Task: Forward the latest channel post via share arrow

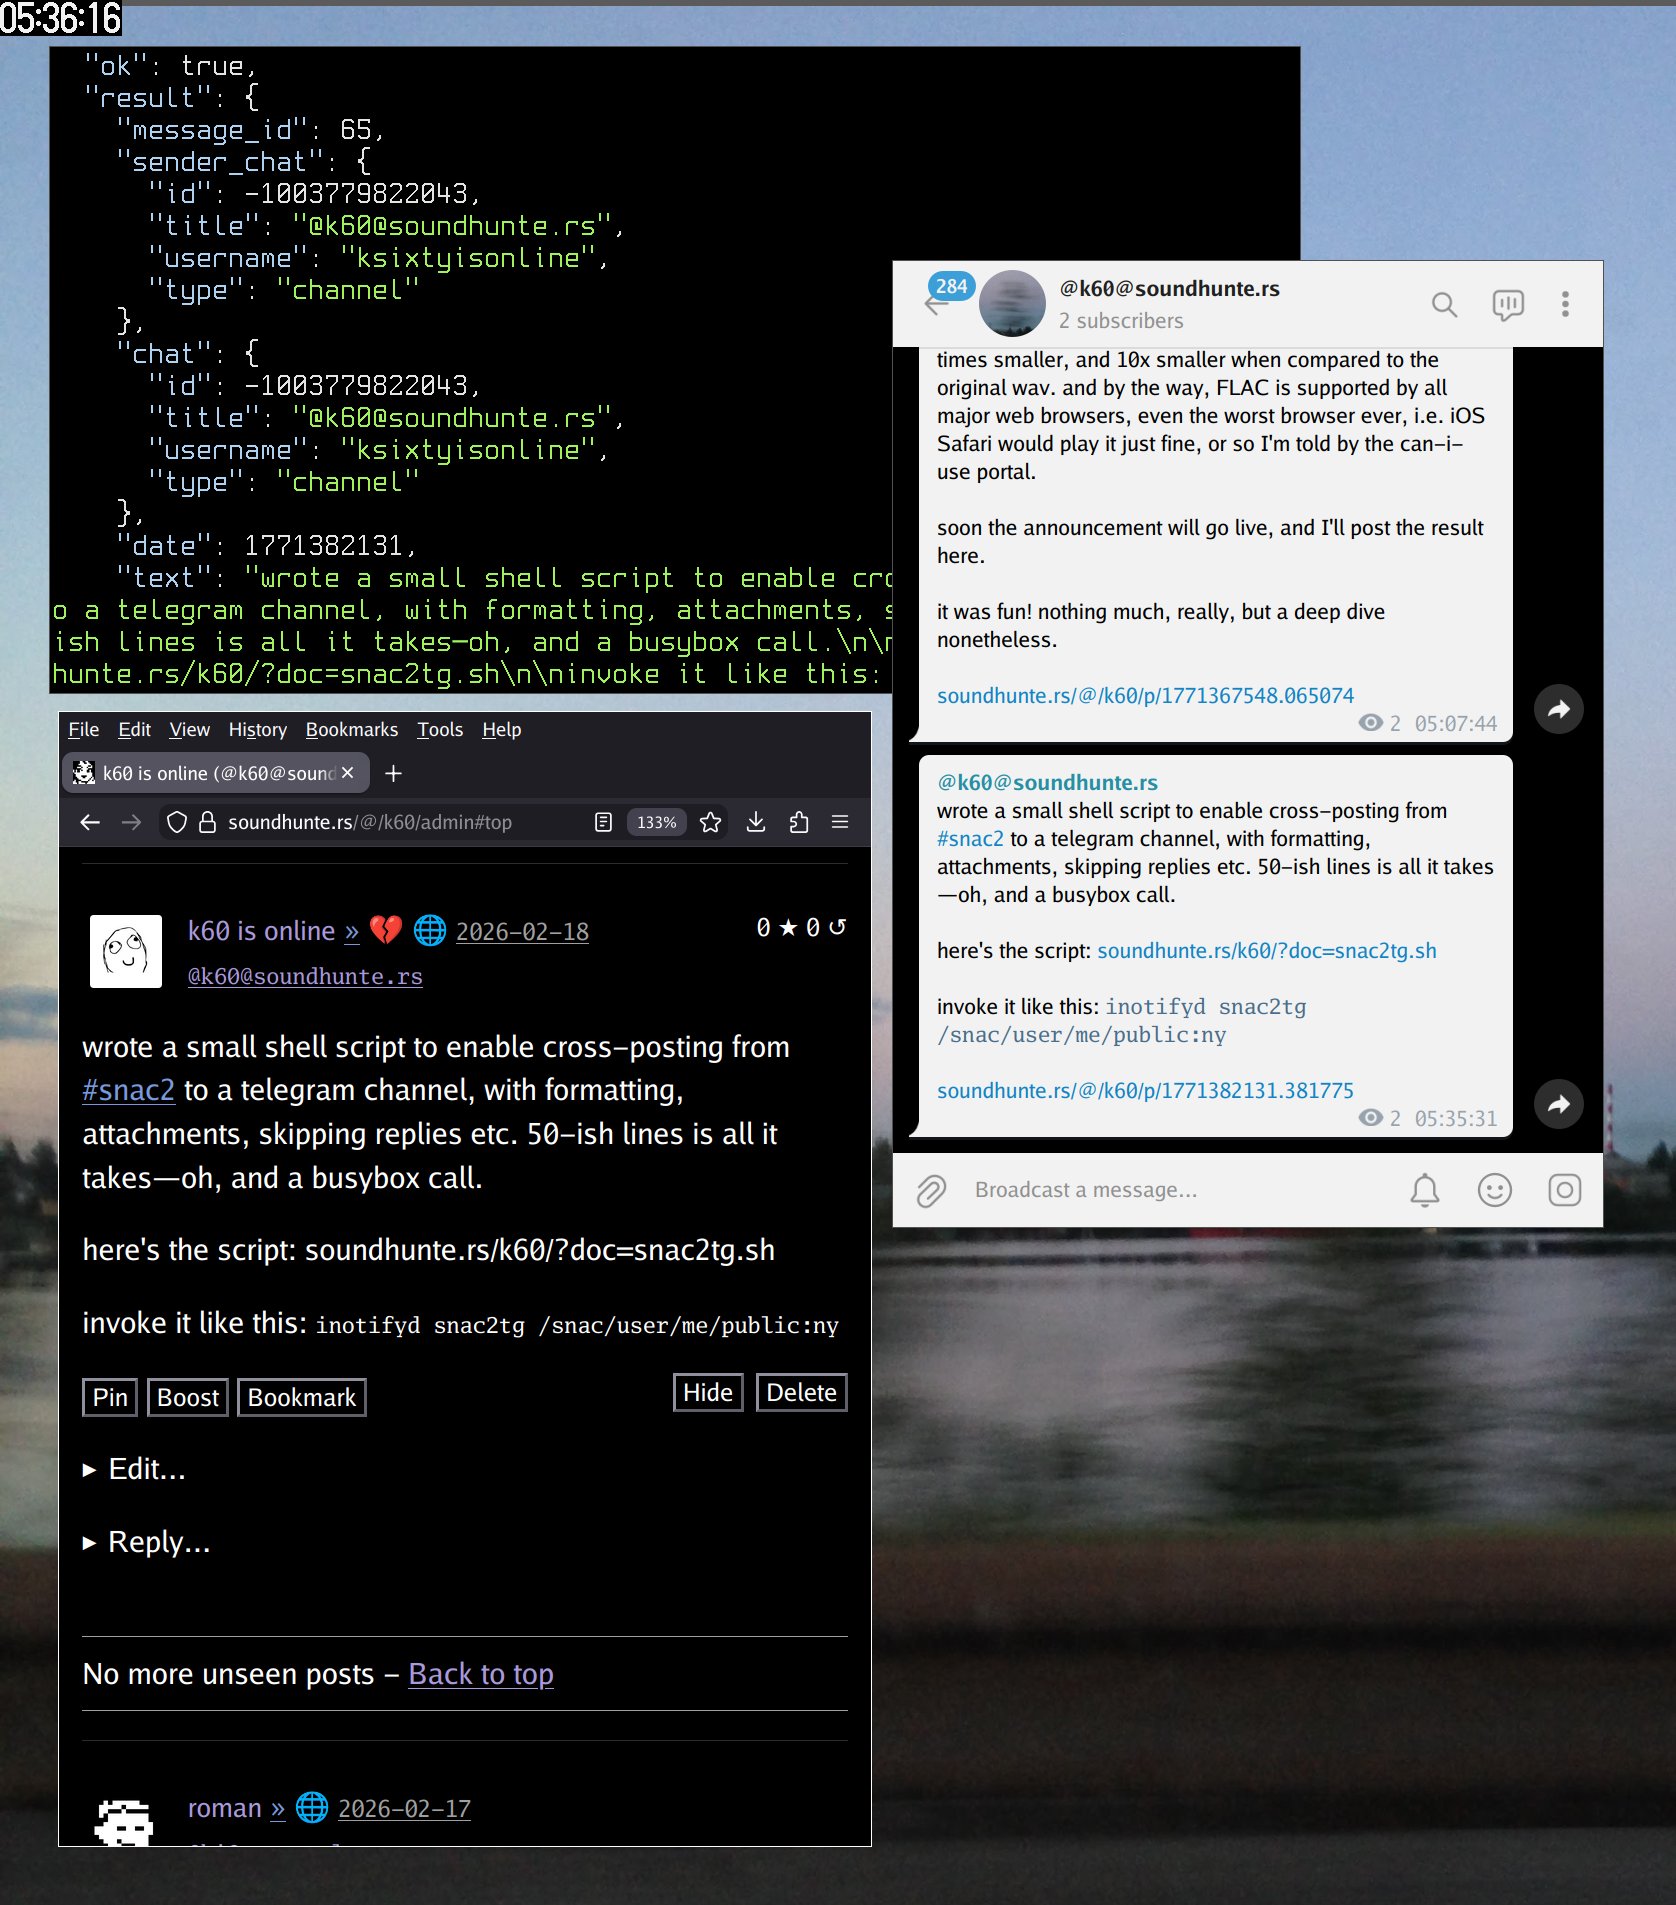Action: [1558, 1104]
